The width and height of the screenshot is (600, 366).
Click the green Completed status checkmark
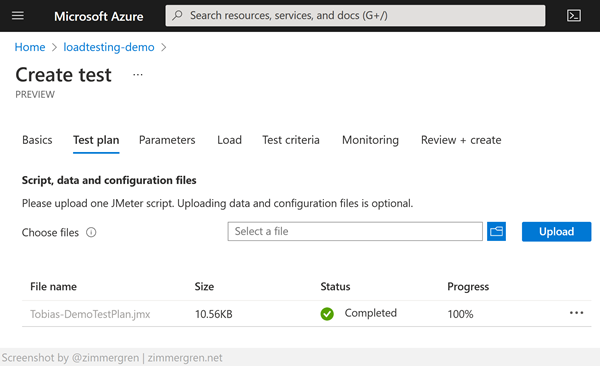point(327,314)
